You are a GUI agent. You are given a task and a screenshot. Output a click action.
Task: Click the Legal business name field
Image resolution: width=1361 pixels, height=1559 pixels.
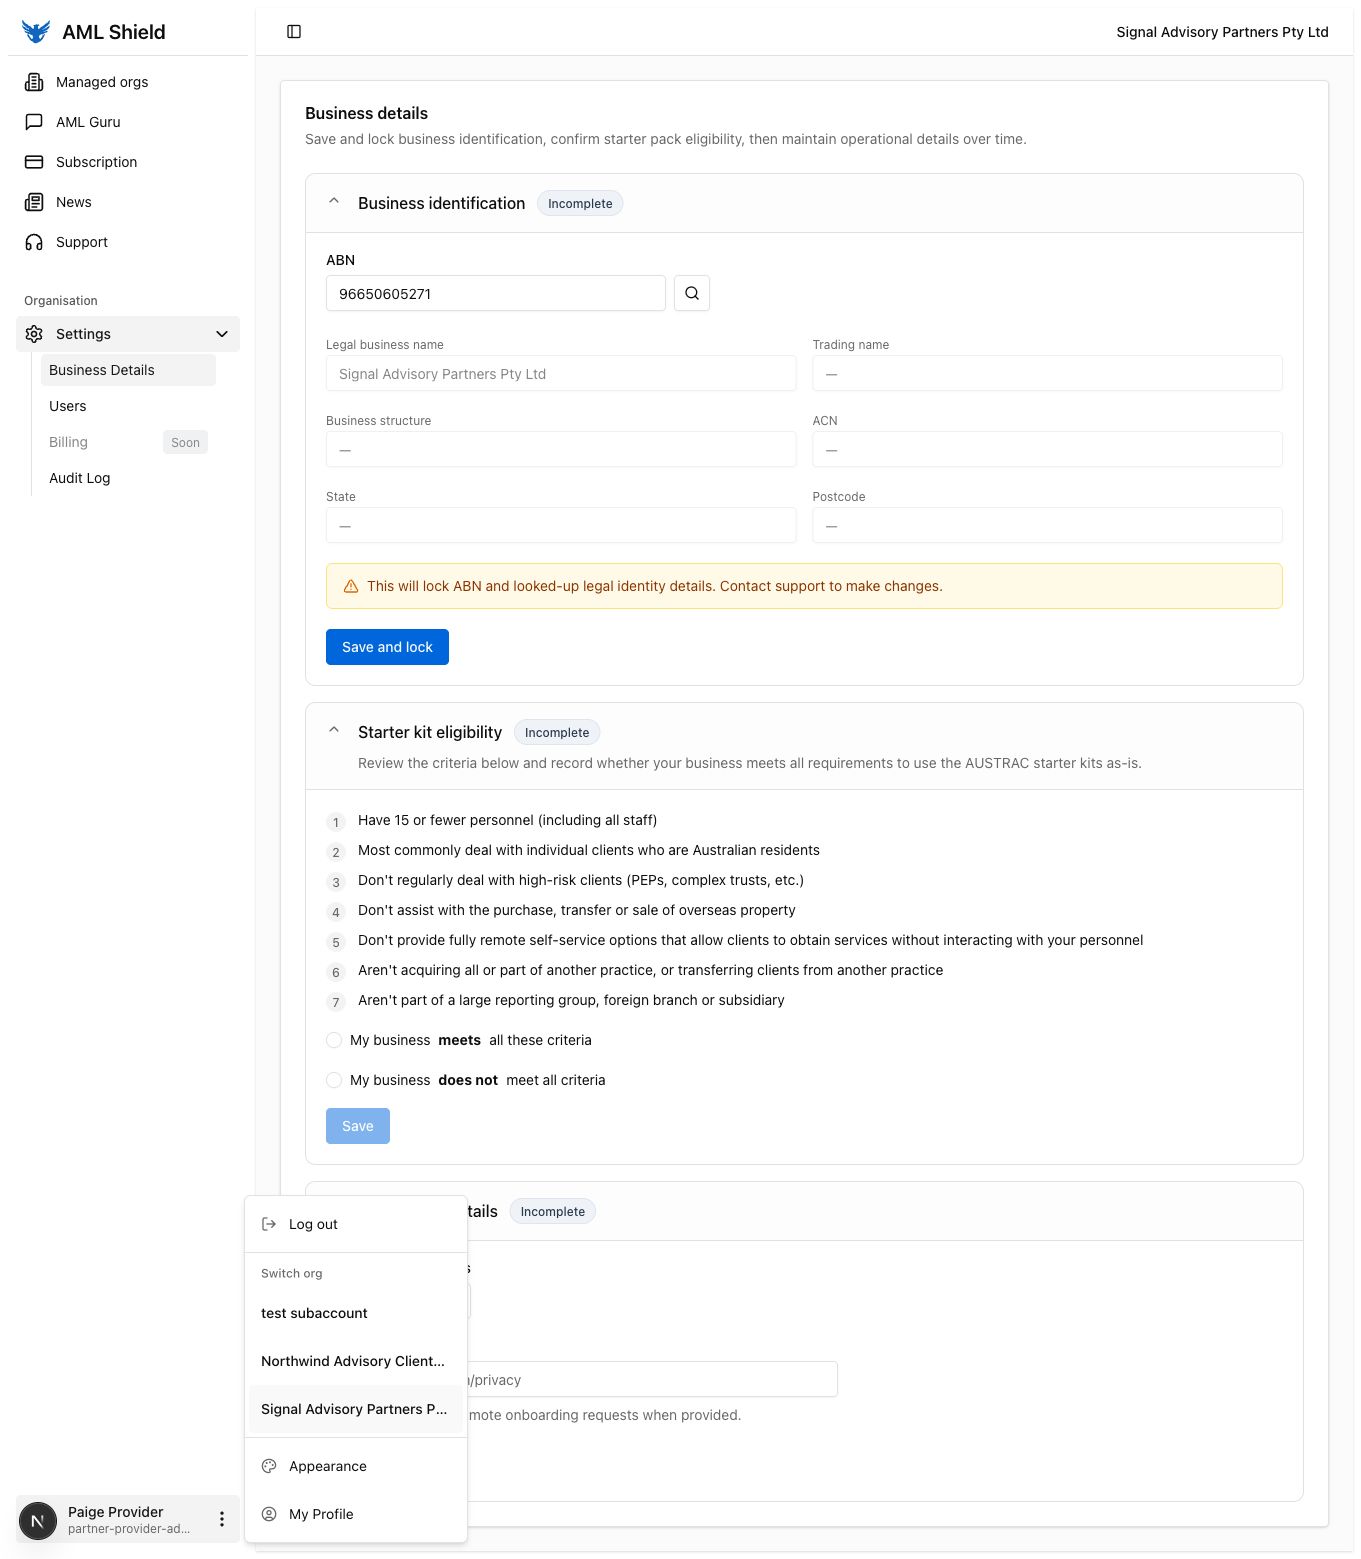pos(561,373)
